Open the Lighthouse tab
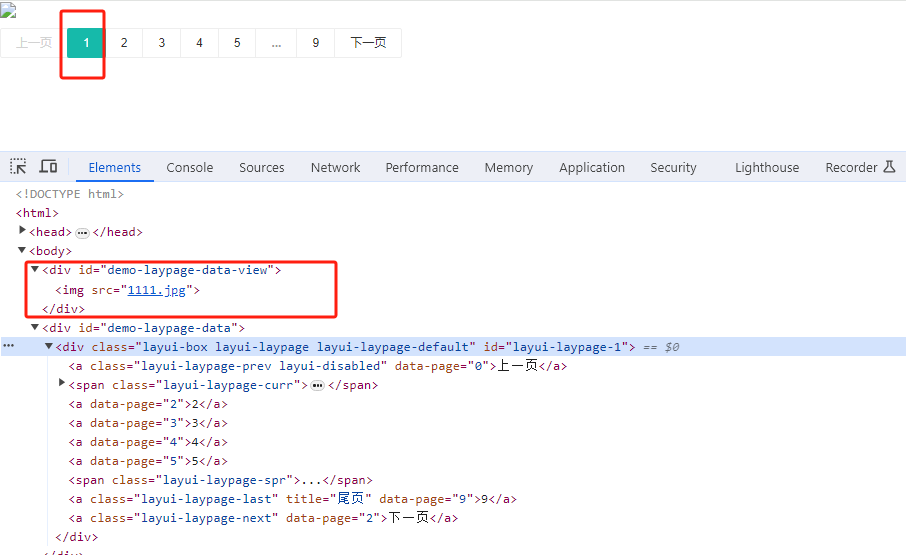The height and width of the screenshot is (555, 906). [767, 167]
